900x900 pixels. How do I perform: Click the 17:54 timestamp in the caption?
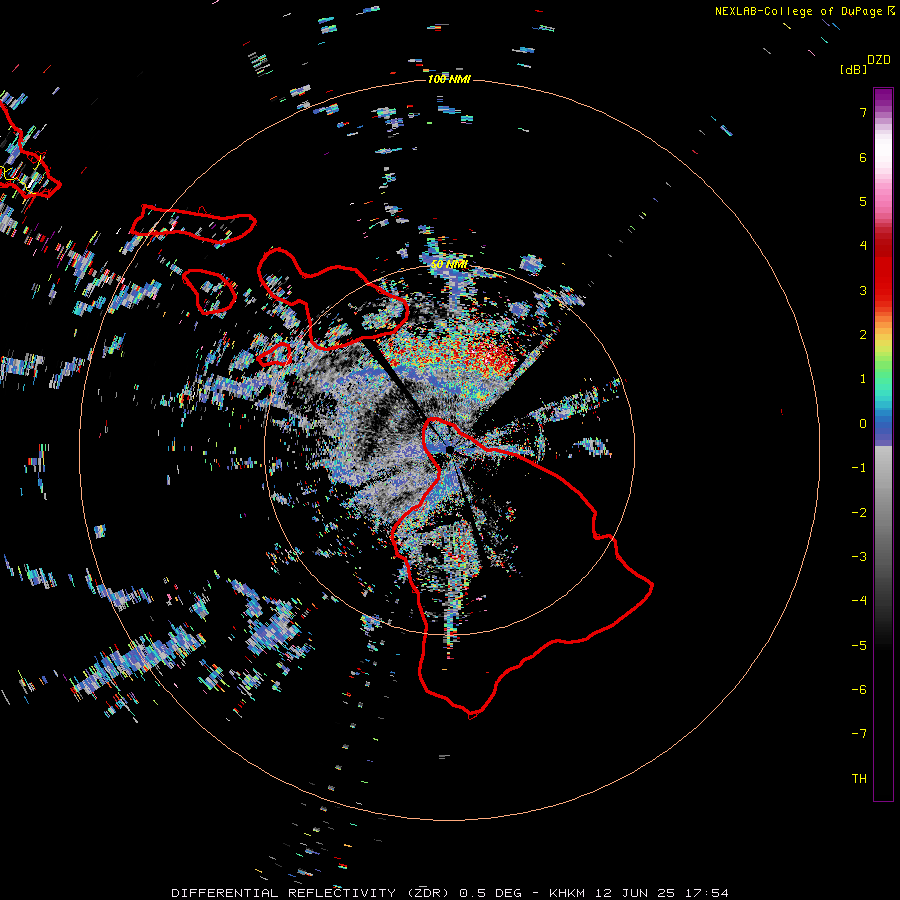click(x=706, y=893)
